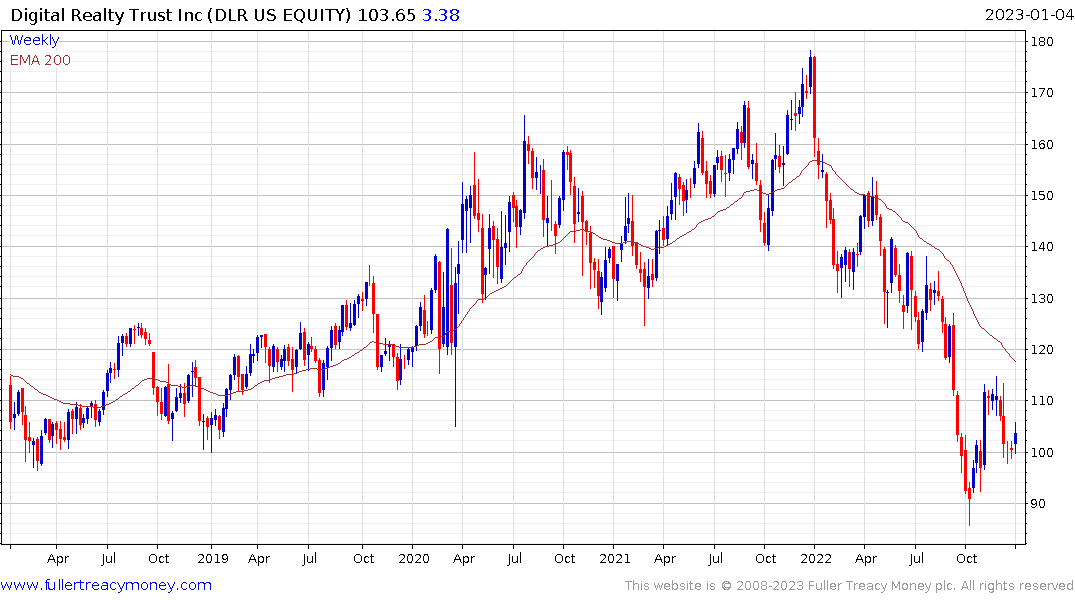Click the 2019 year label on time axis
The width and height of the screenshot is (1075, 600).
click(213, 558)
